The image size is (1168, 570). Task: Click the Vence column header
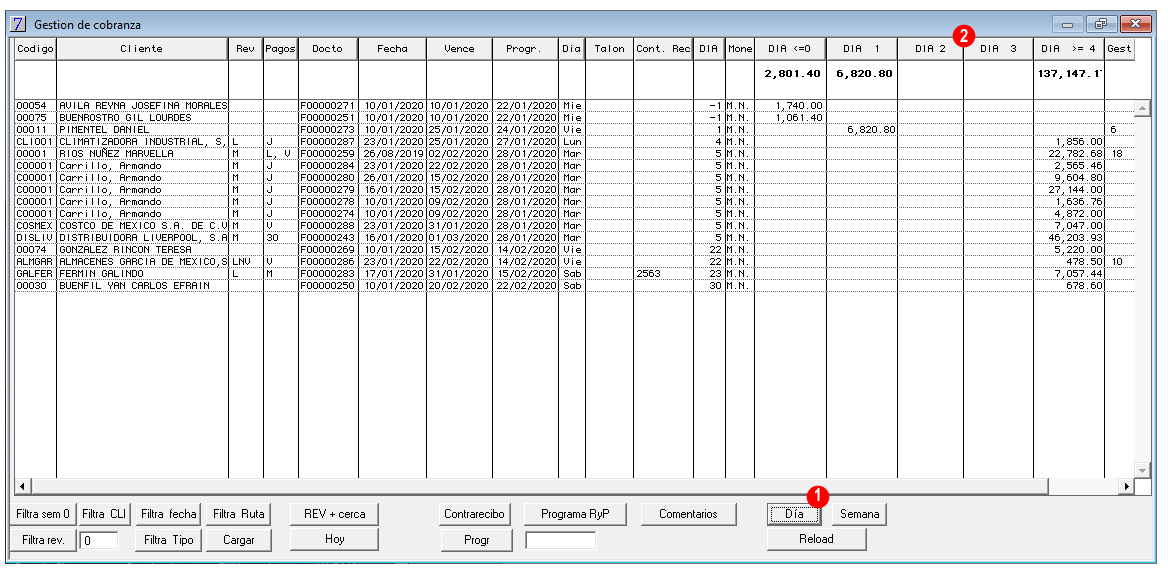(459, 48)
